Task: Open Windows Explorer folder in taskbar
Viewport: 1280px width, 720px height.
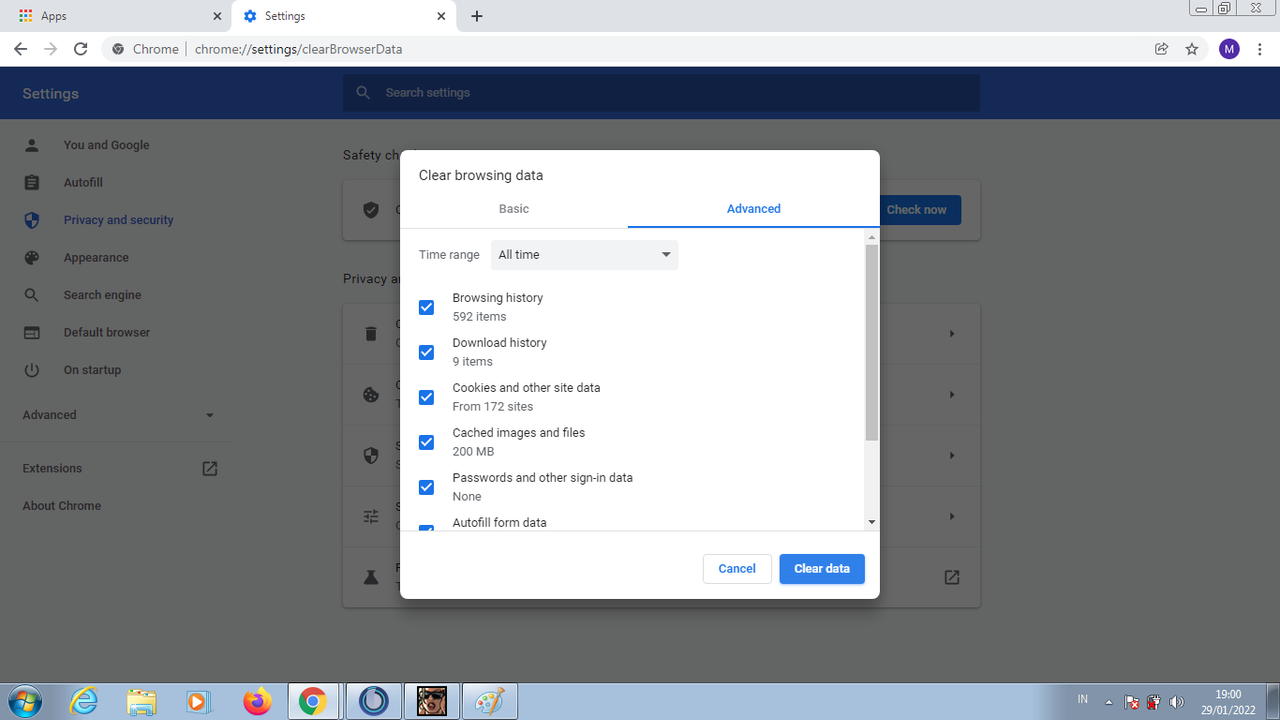Action: 142,701
